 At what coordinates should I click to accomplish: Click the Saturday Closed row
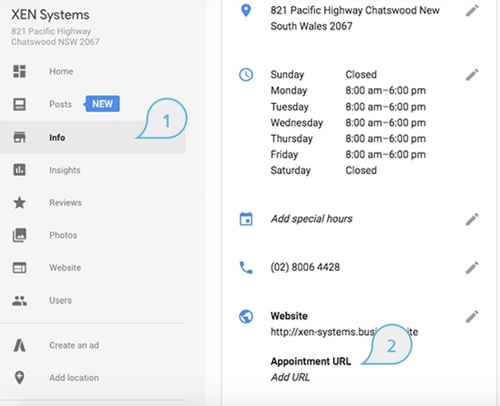(324, 170)
